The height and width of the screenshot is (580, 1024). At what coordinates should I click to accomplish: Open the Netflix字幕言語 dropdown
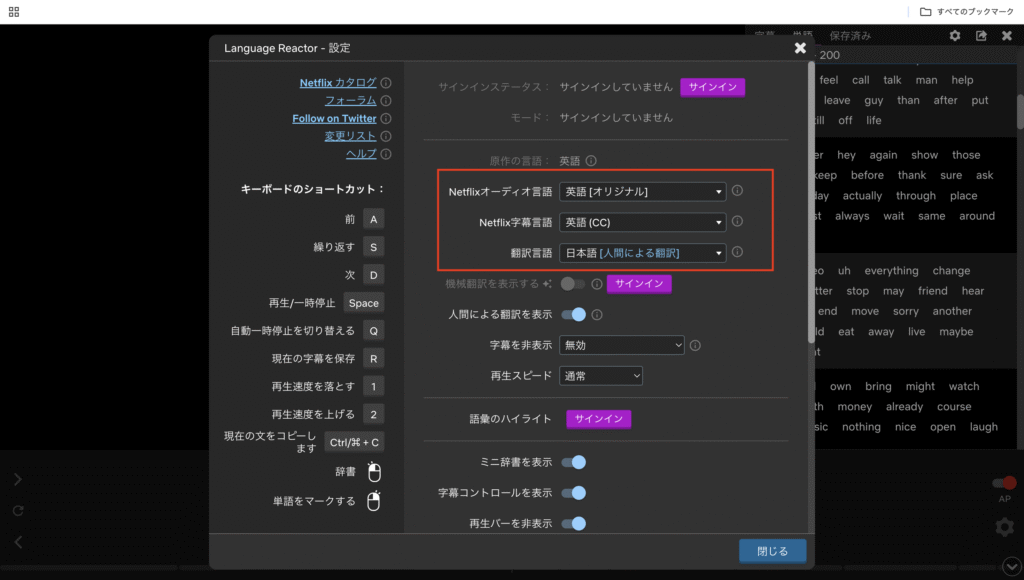click(642, 222)
